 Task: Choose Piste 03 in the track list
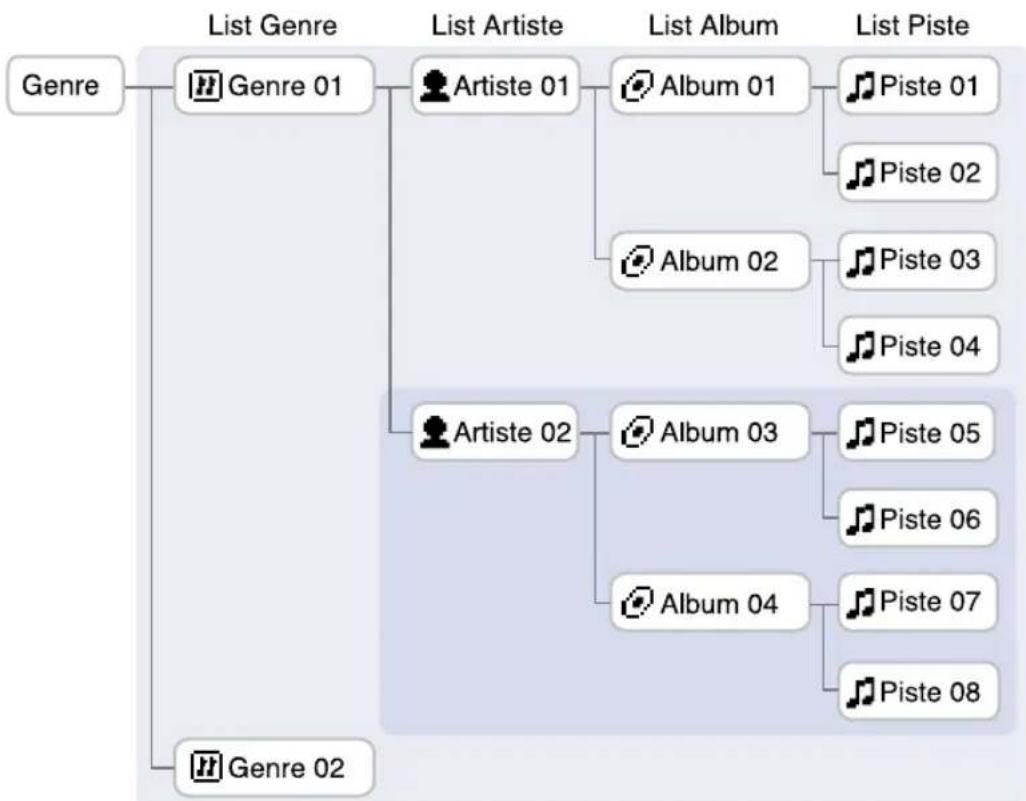coord(918,259)
